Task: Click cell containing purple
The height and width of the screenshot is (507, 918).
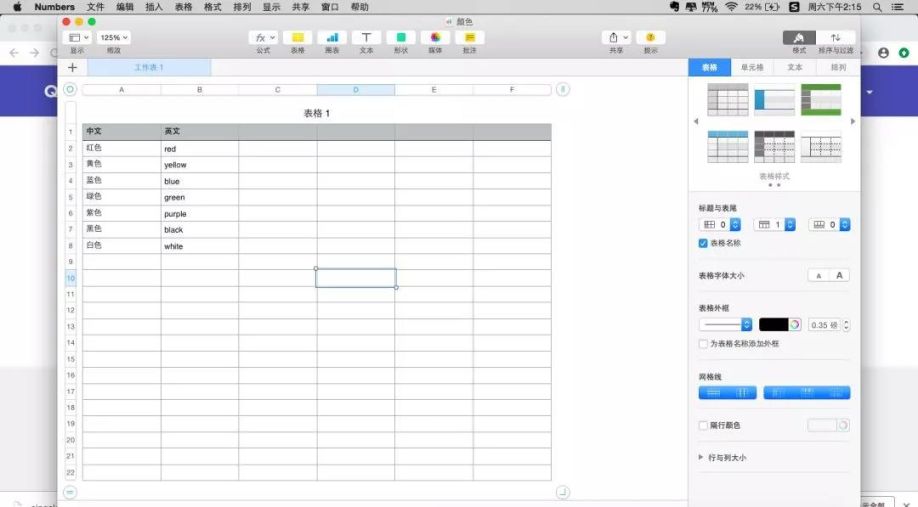Action: click(200, 214)
